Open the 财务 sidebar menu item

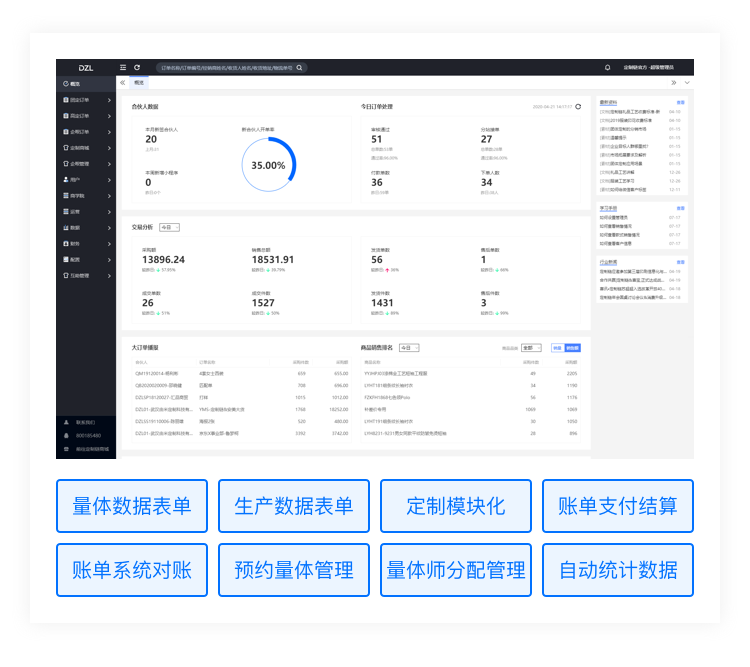86,244
